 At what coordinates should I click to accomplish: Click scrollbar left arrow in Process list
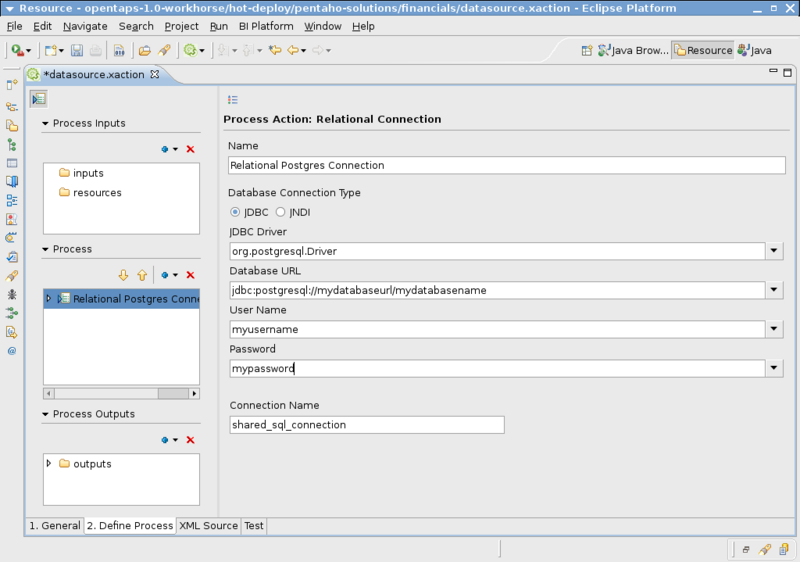(x=49, y=394)
